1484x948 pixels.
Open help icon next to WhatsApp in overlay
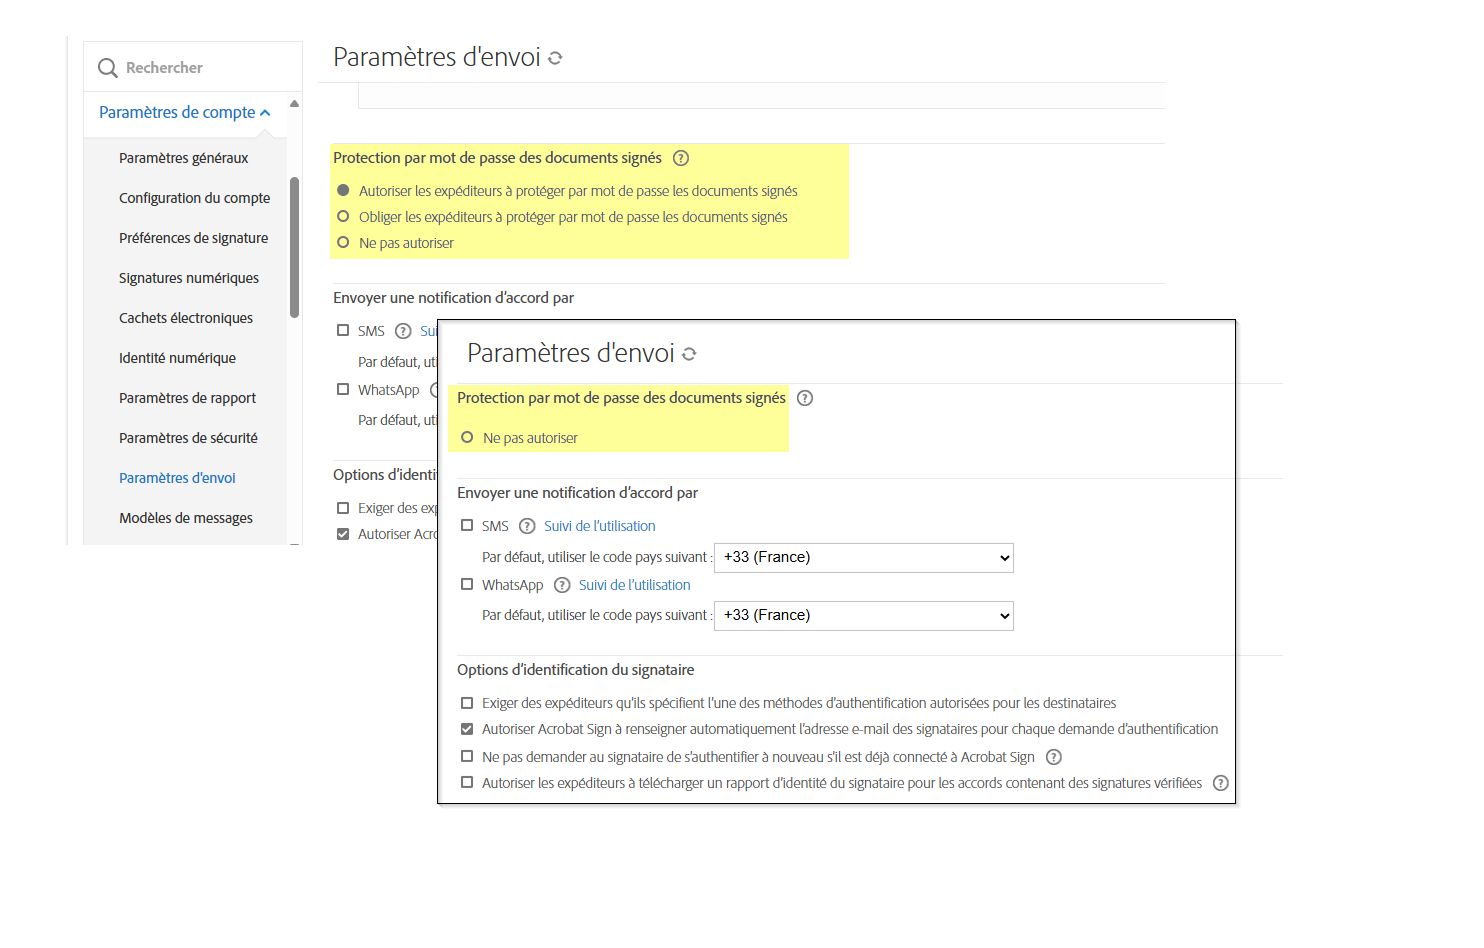[x=562, y=585]
